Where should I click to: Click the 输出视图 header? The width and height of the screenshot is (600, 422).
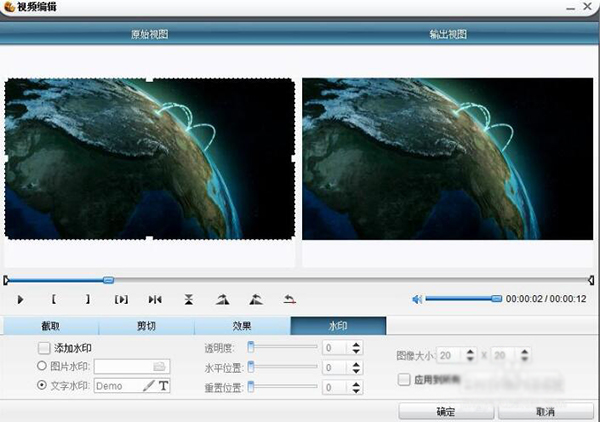point(448,34)
